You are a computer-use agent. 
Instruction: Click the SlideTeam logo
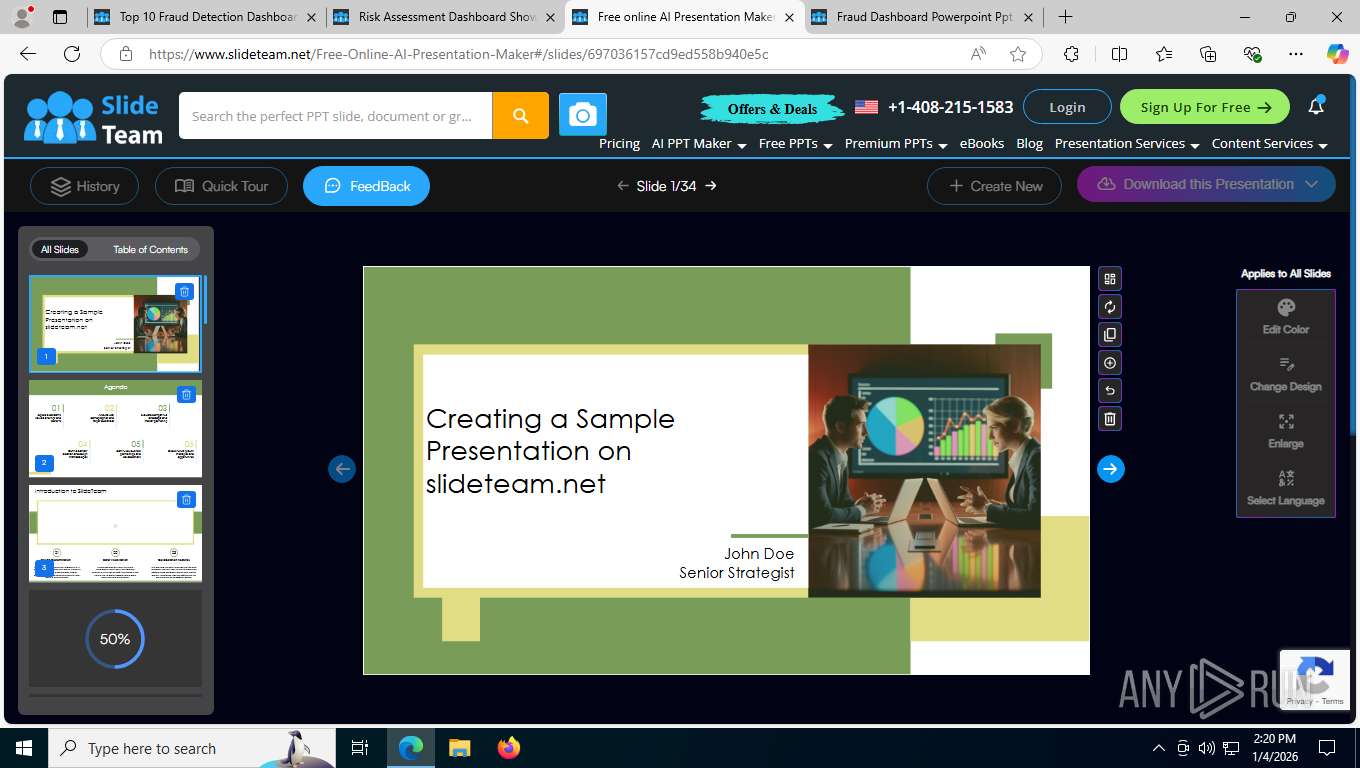pyautogui.click(x=94, y=118)
